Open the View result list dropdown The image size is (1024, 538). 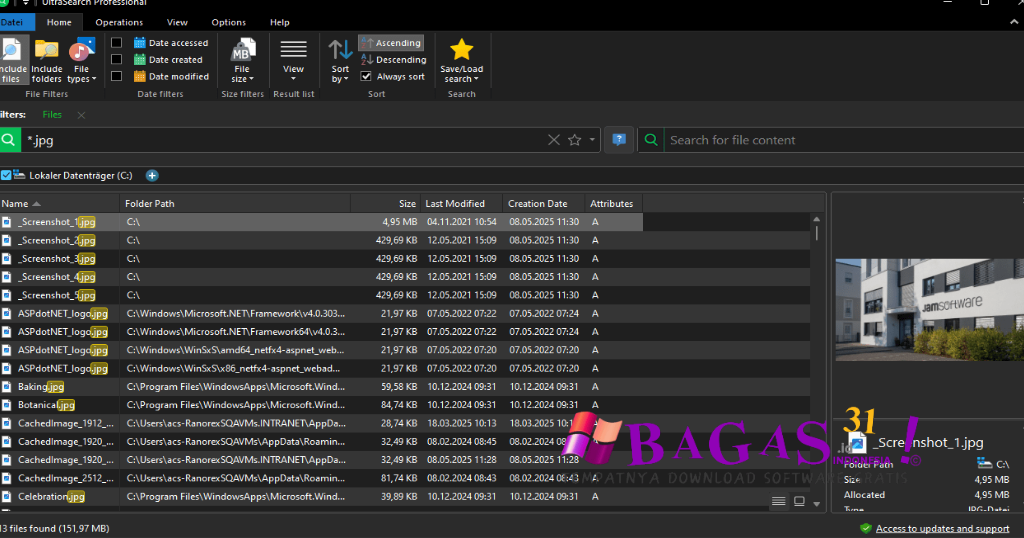click(293, 61)
